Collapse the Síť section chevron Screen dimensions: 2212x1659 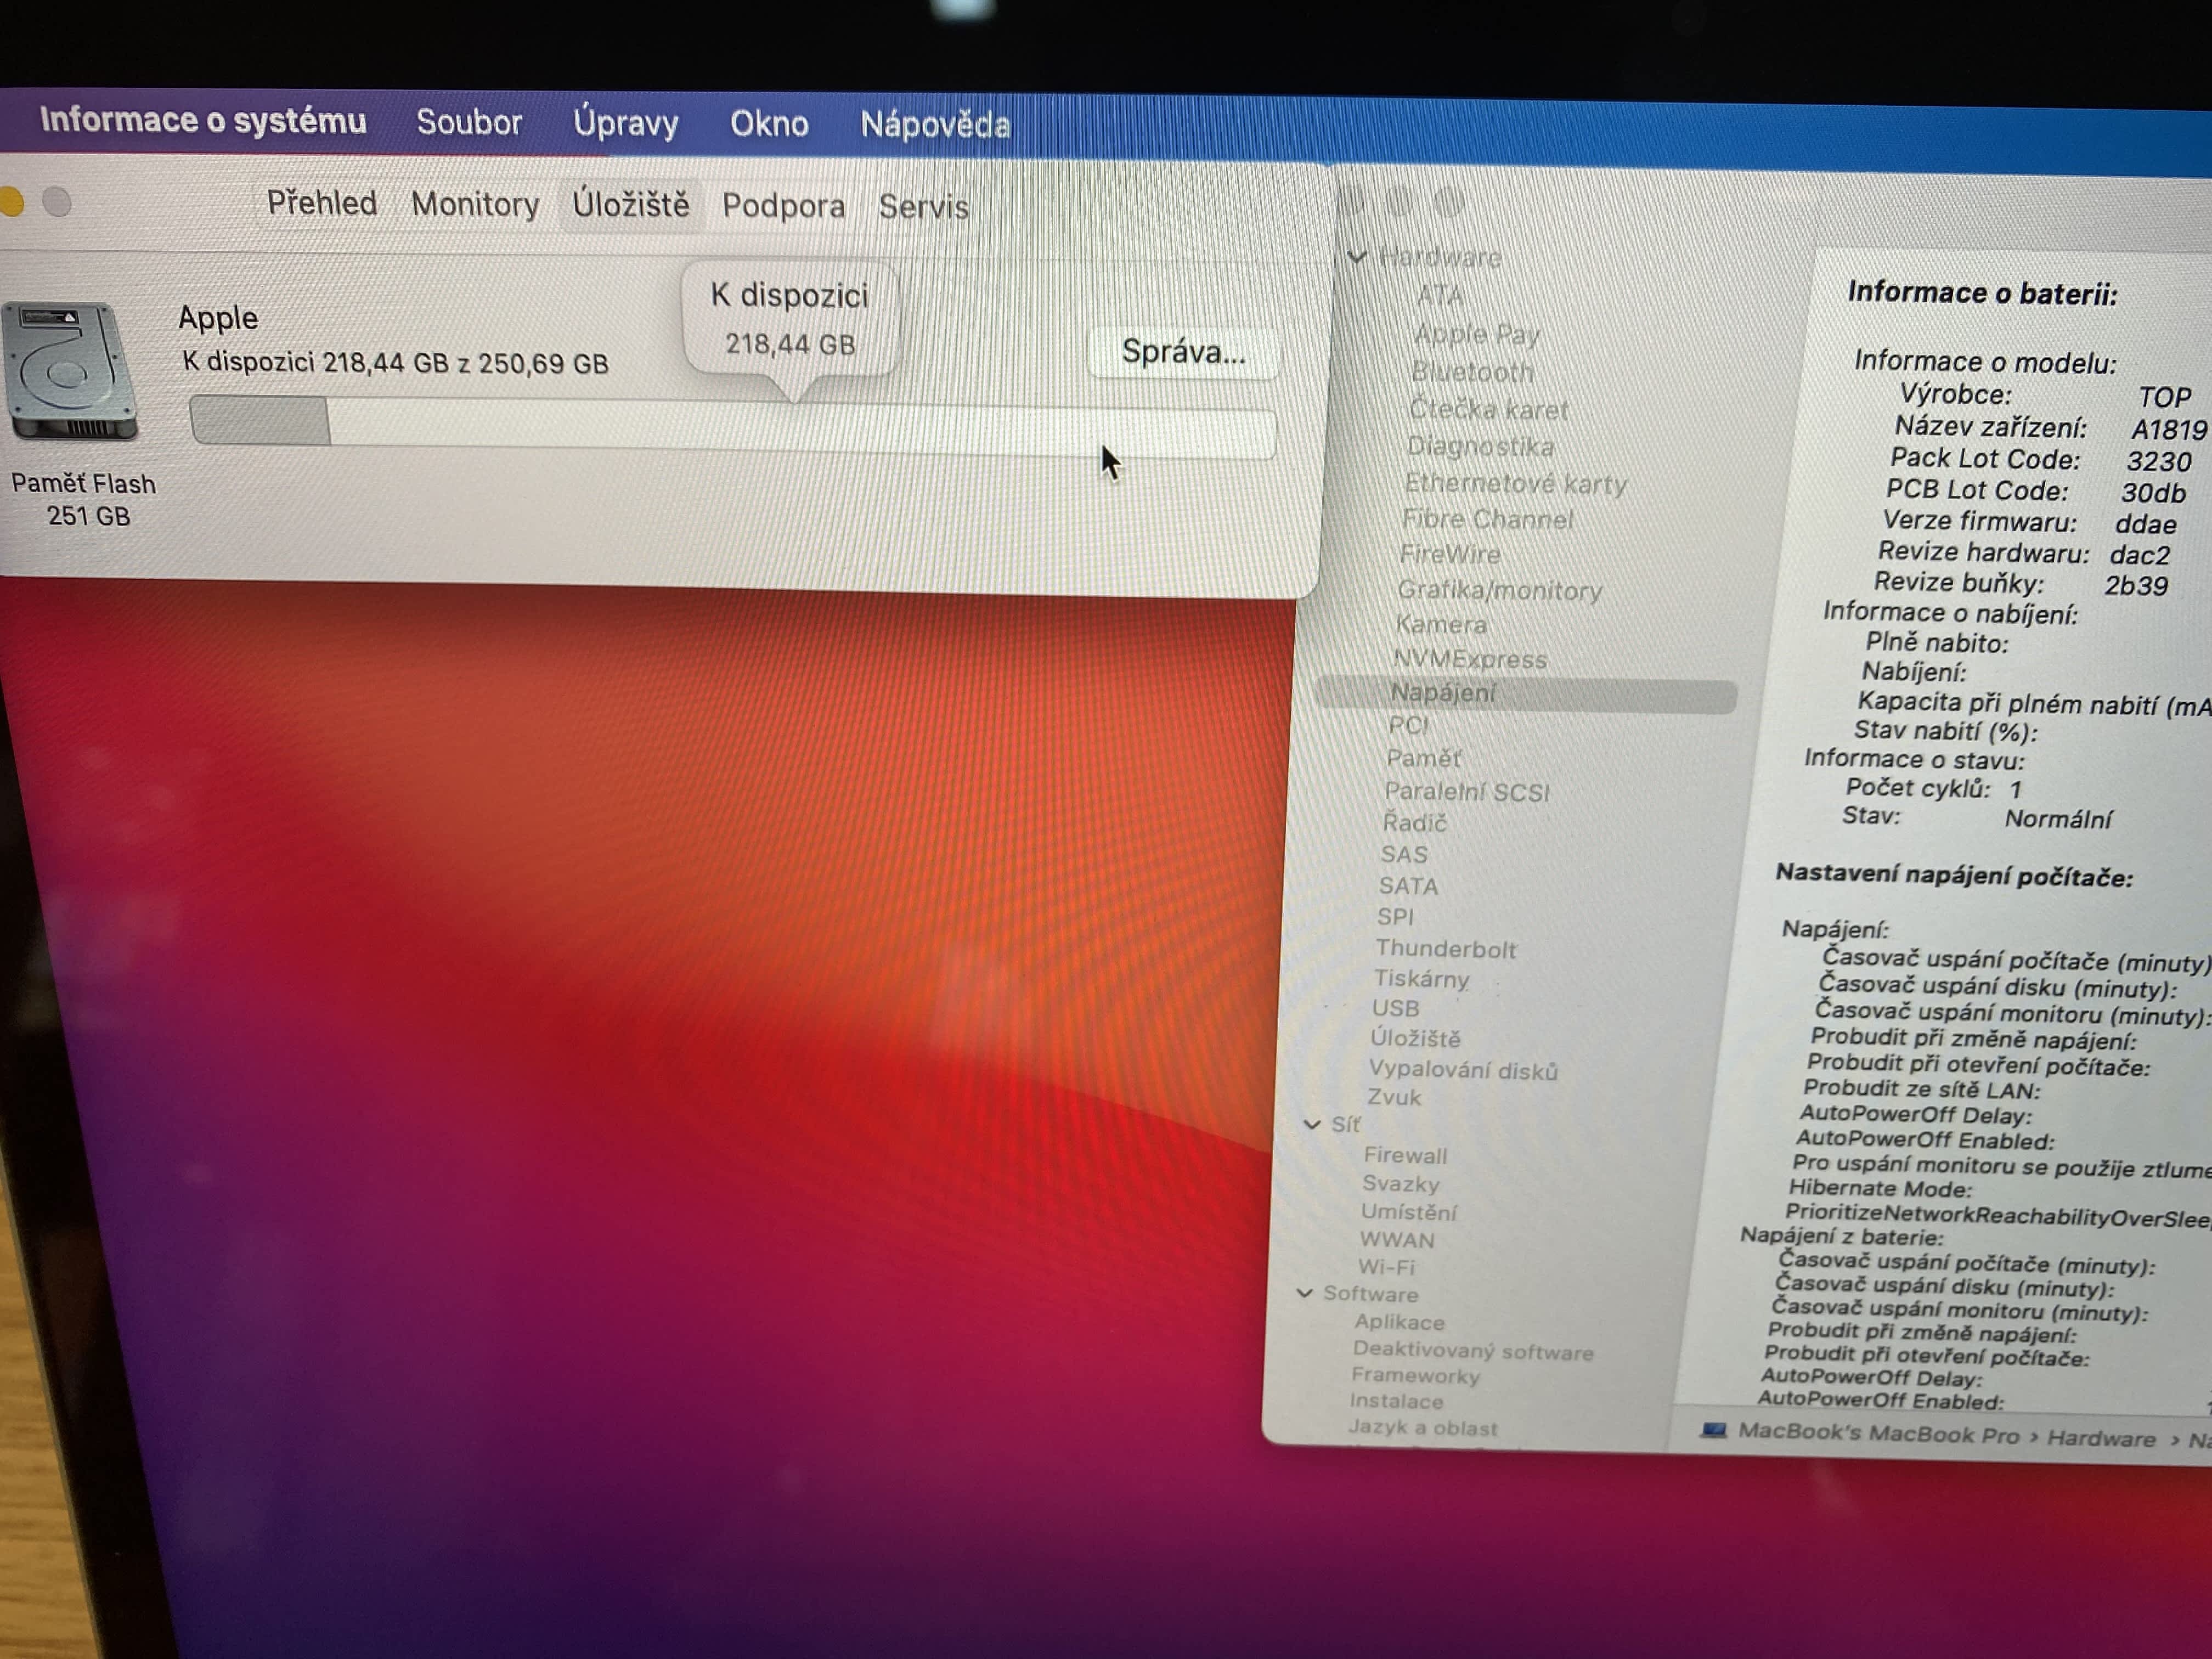point(1312,1124)
